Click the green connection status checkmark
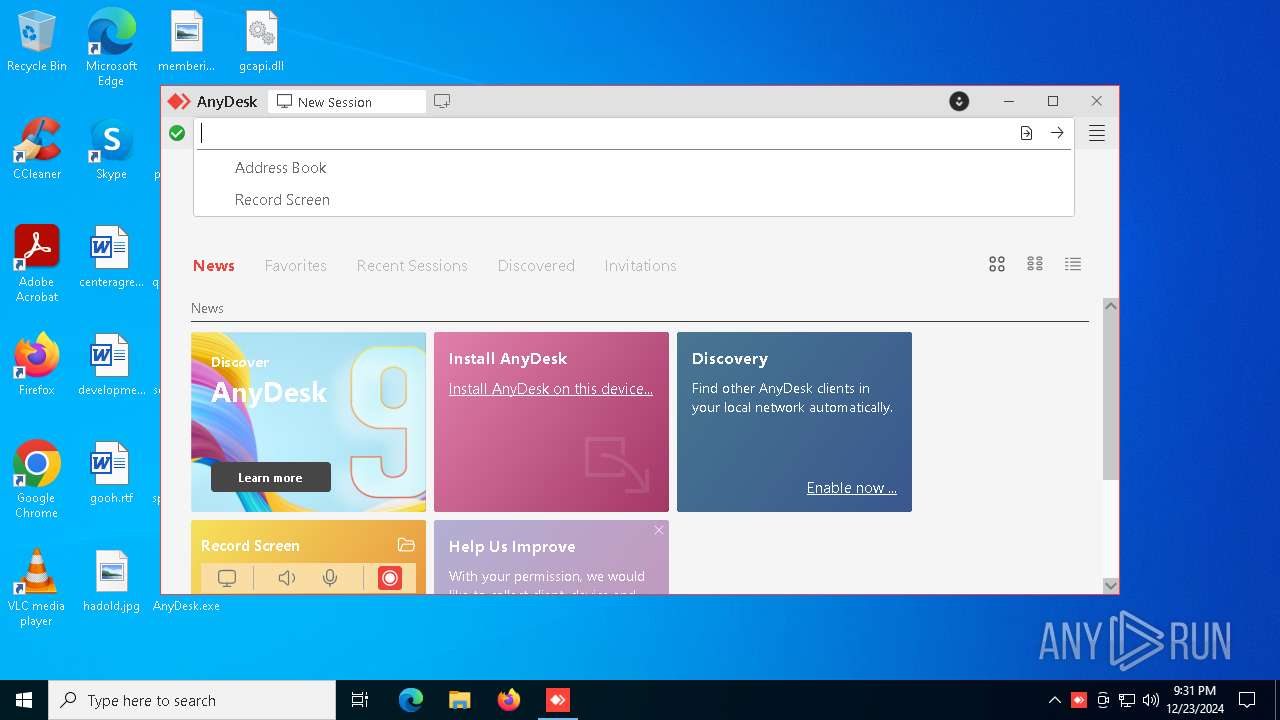Viewport: 1280px width, 720px height. click(177, 133)
